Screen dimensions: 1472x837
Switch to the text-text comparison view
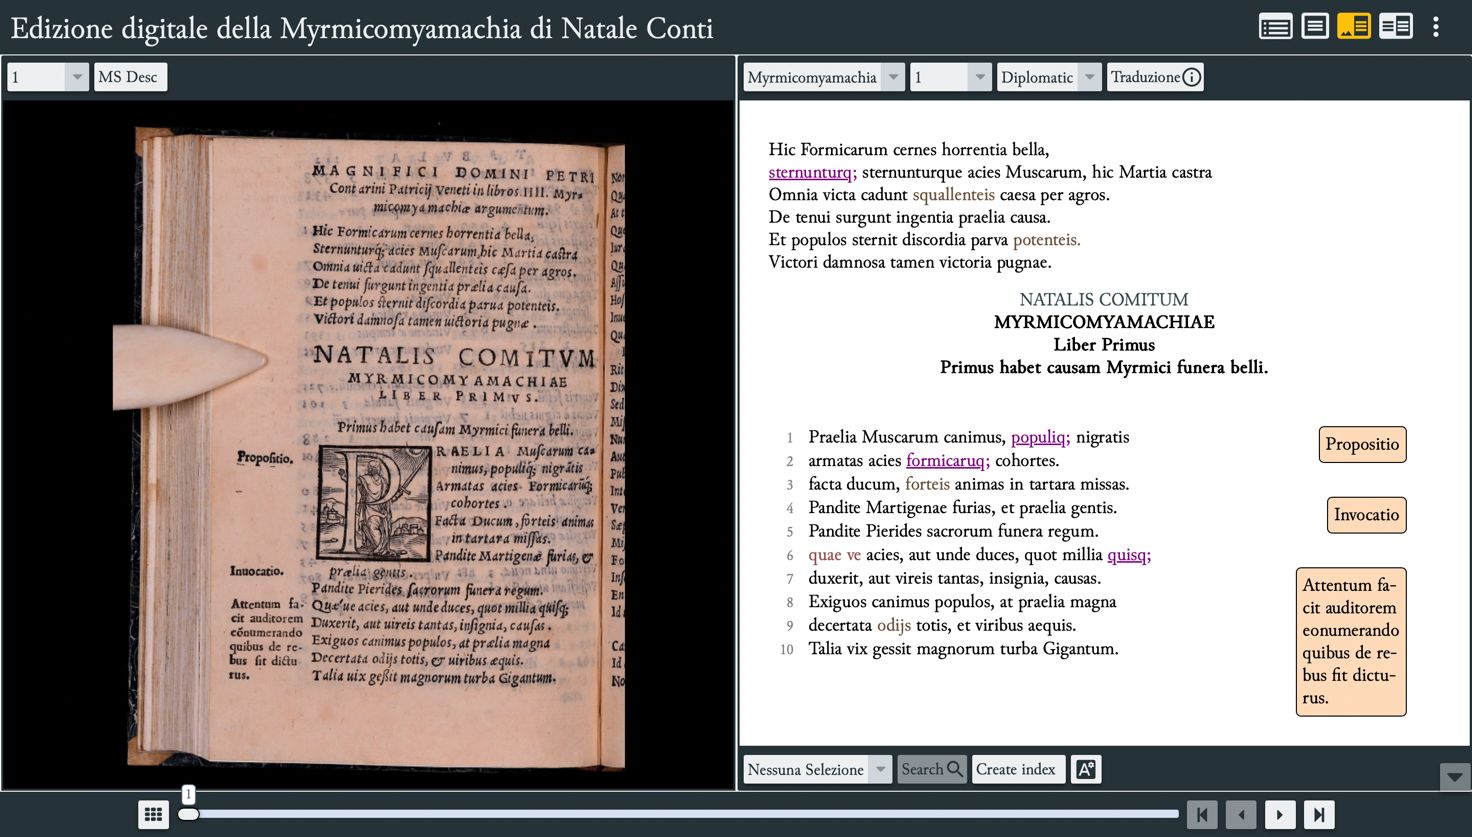1395,27
